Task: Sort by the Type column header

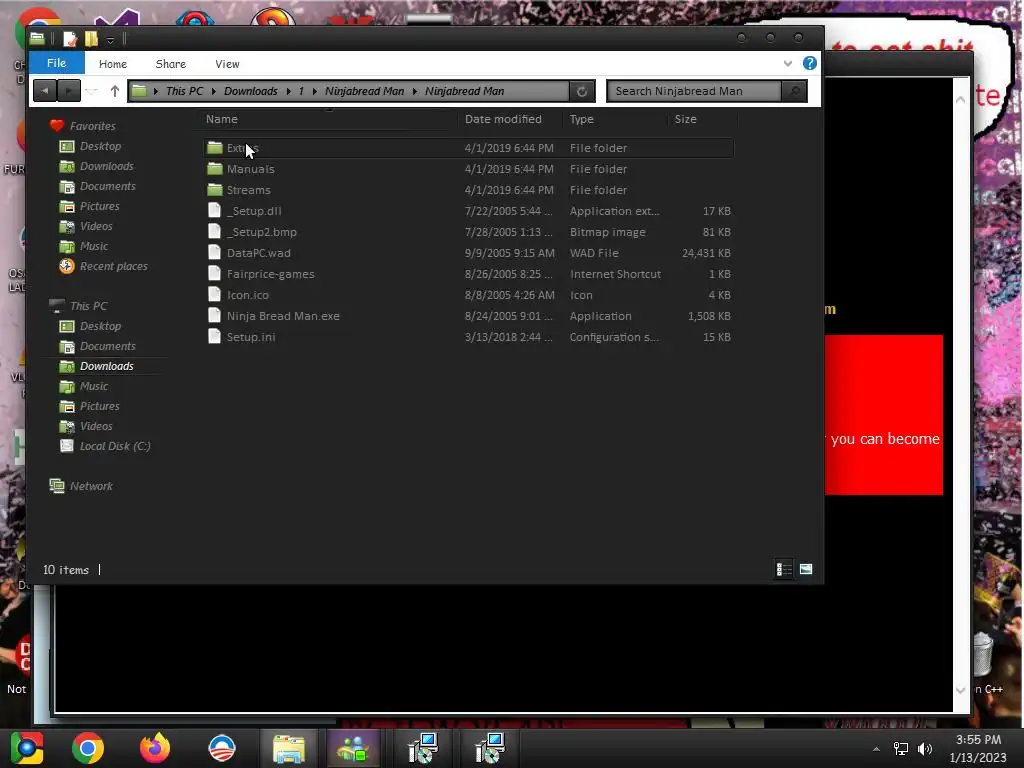Action: [581, 119]
